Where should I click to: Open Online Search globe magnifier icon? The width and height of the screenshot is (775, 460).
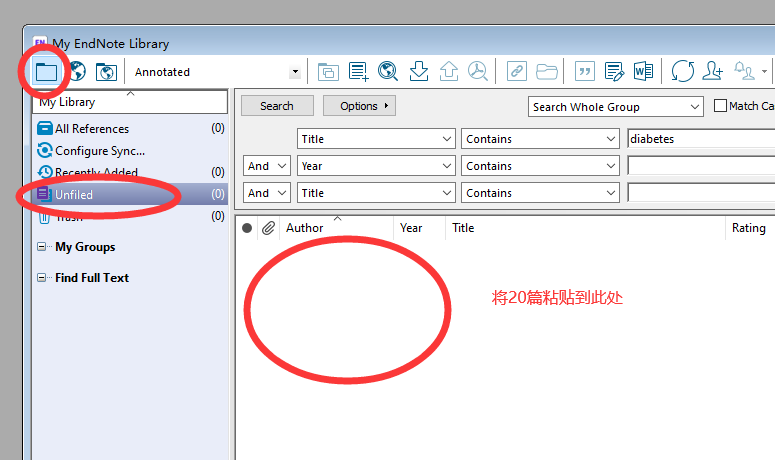[389, 71]
